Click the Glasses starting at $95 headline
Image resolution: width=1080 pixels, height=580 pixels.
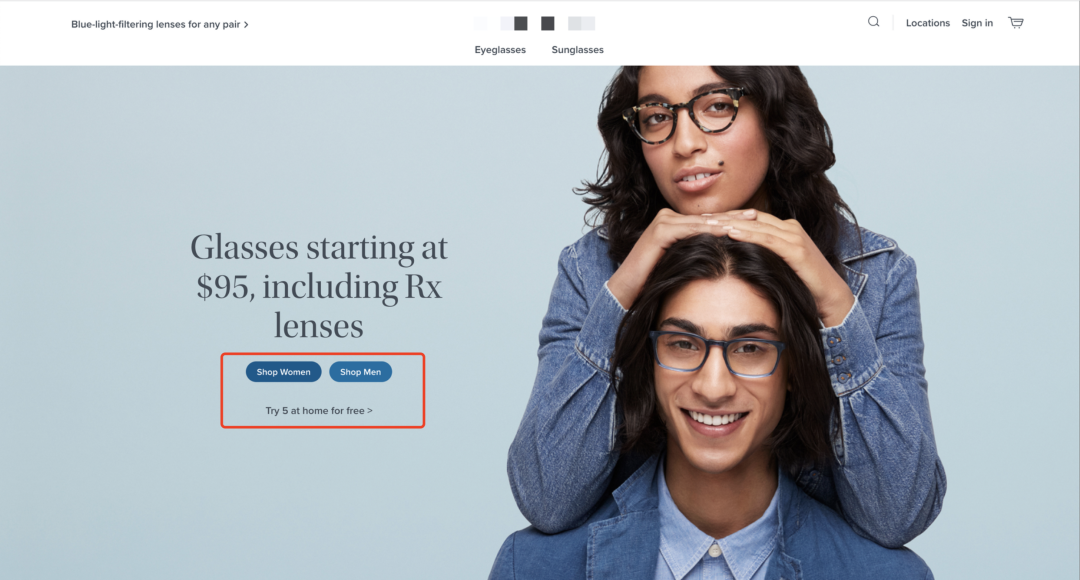(x=319, y=286)
